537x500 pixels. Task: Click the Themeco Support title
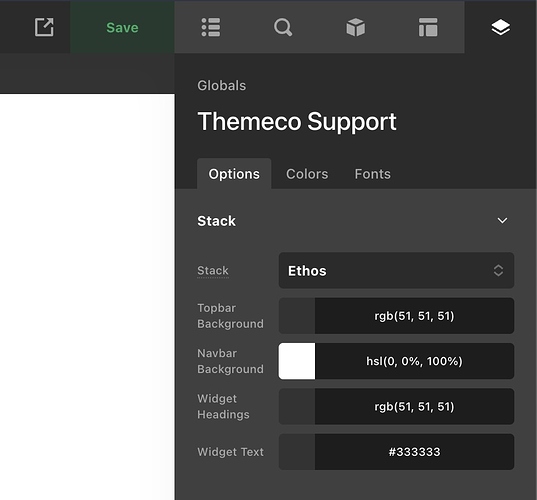297,122
